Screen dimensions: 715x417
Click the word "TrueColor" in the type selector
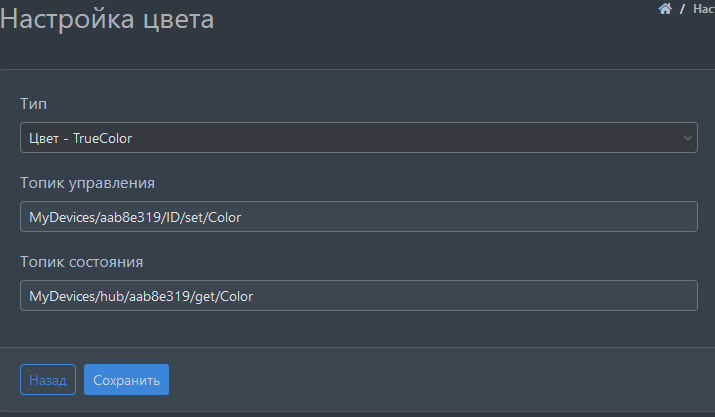click(102, 138)
